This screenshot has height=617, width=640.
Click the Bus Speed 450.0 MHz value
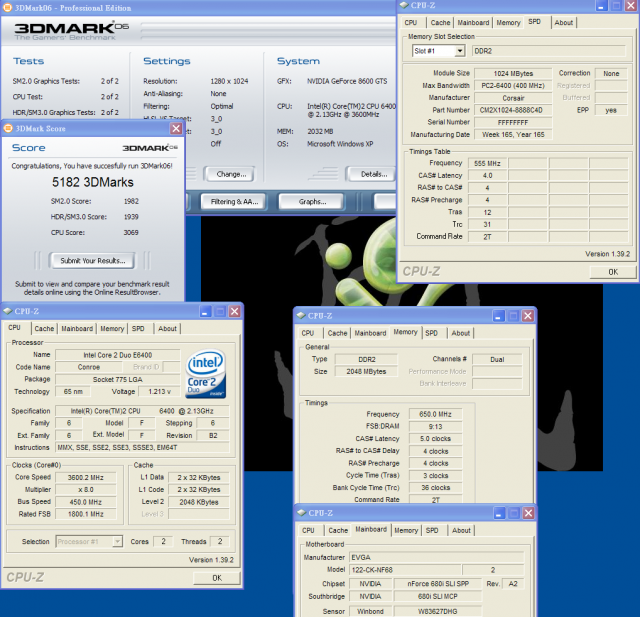[86, 502]
